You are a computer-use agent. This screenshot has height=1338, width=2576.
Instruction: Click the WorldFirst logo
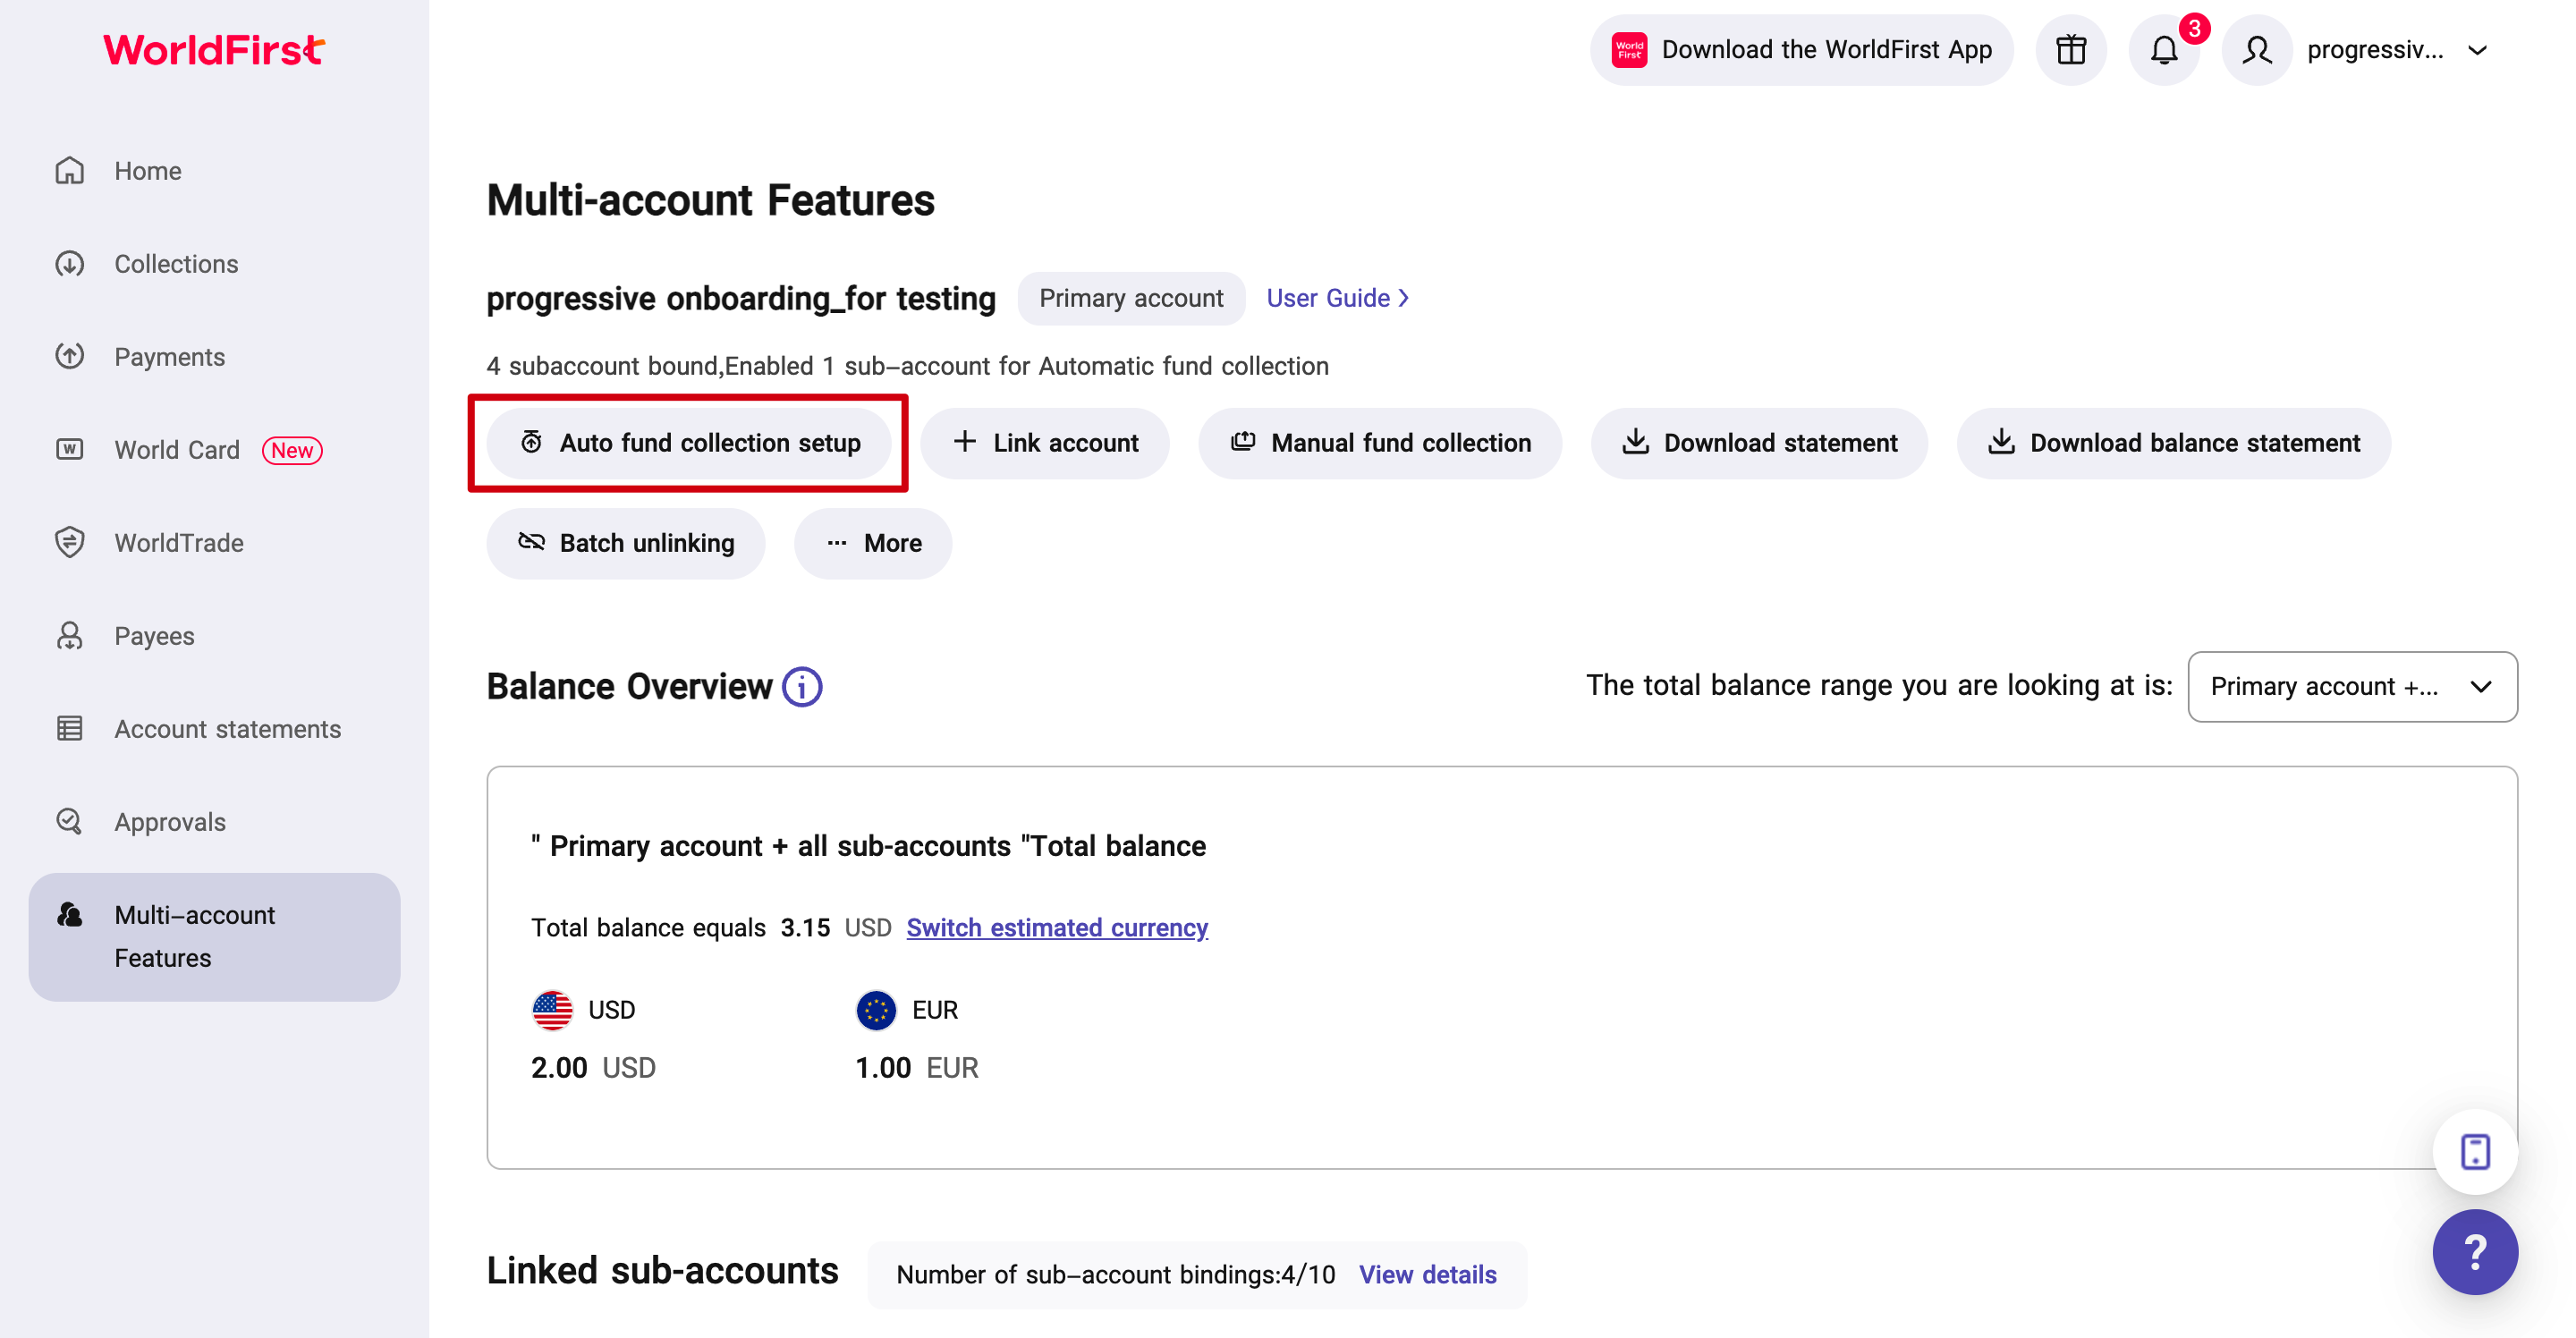(x=214, y=50)
